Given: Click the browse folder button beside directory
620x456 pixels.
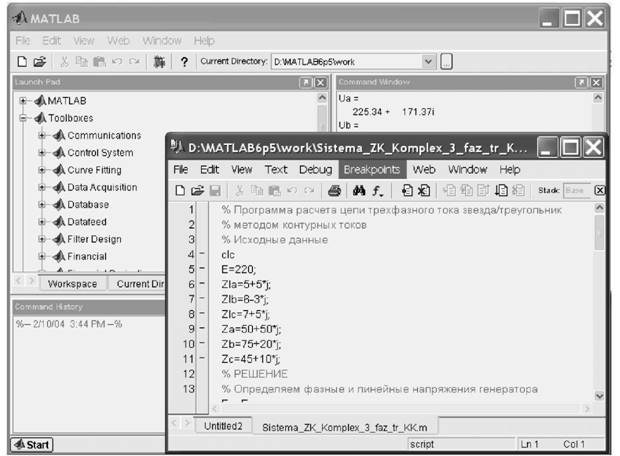Looking at the screenshot, I should click(446, 62).
